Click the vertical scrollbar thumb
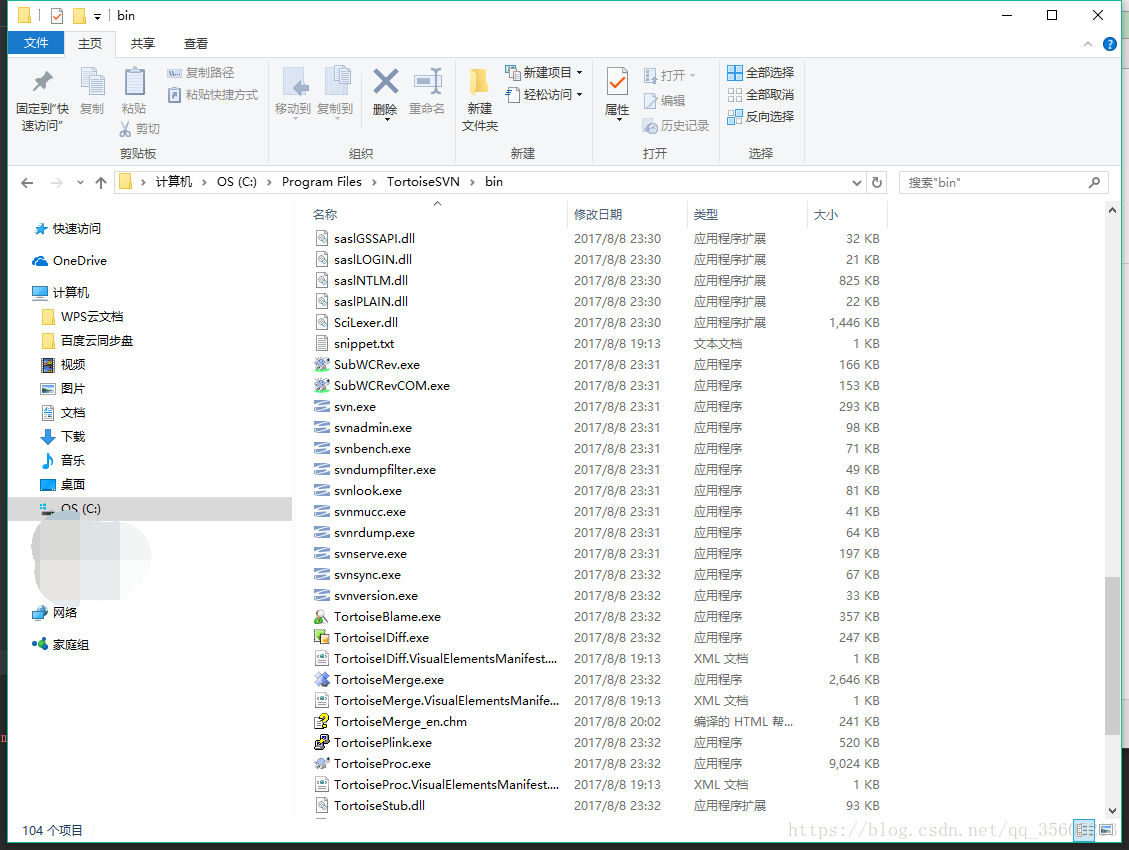This screenshot has height=850, width=1129. [1112, 656]
